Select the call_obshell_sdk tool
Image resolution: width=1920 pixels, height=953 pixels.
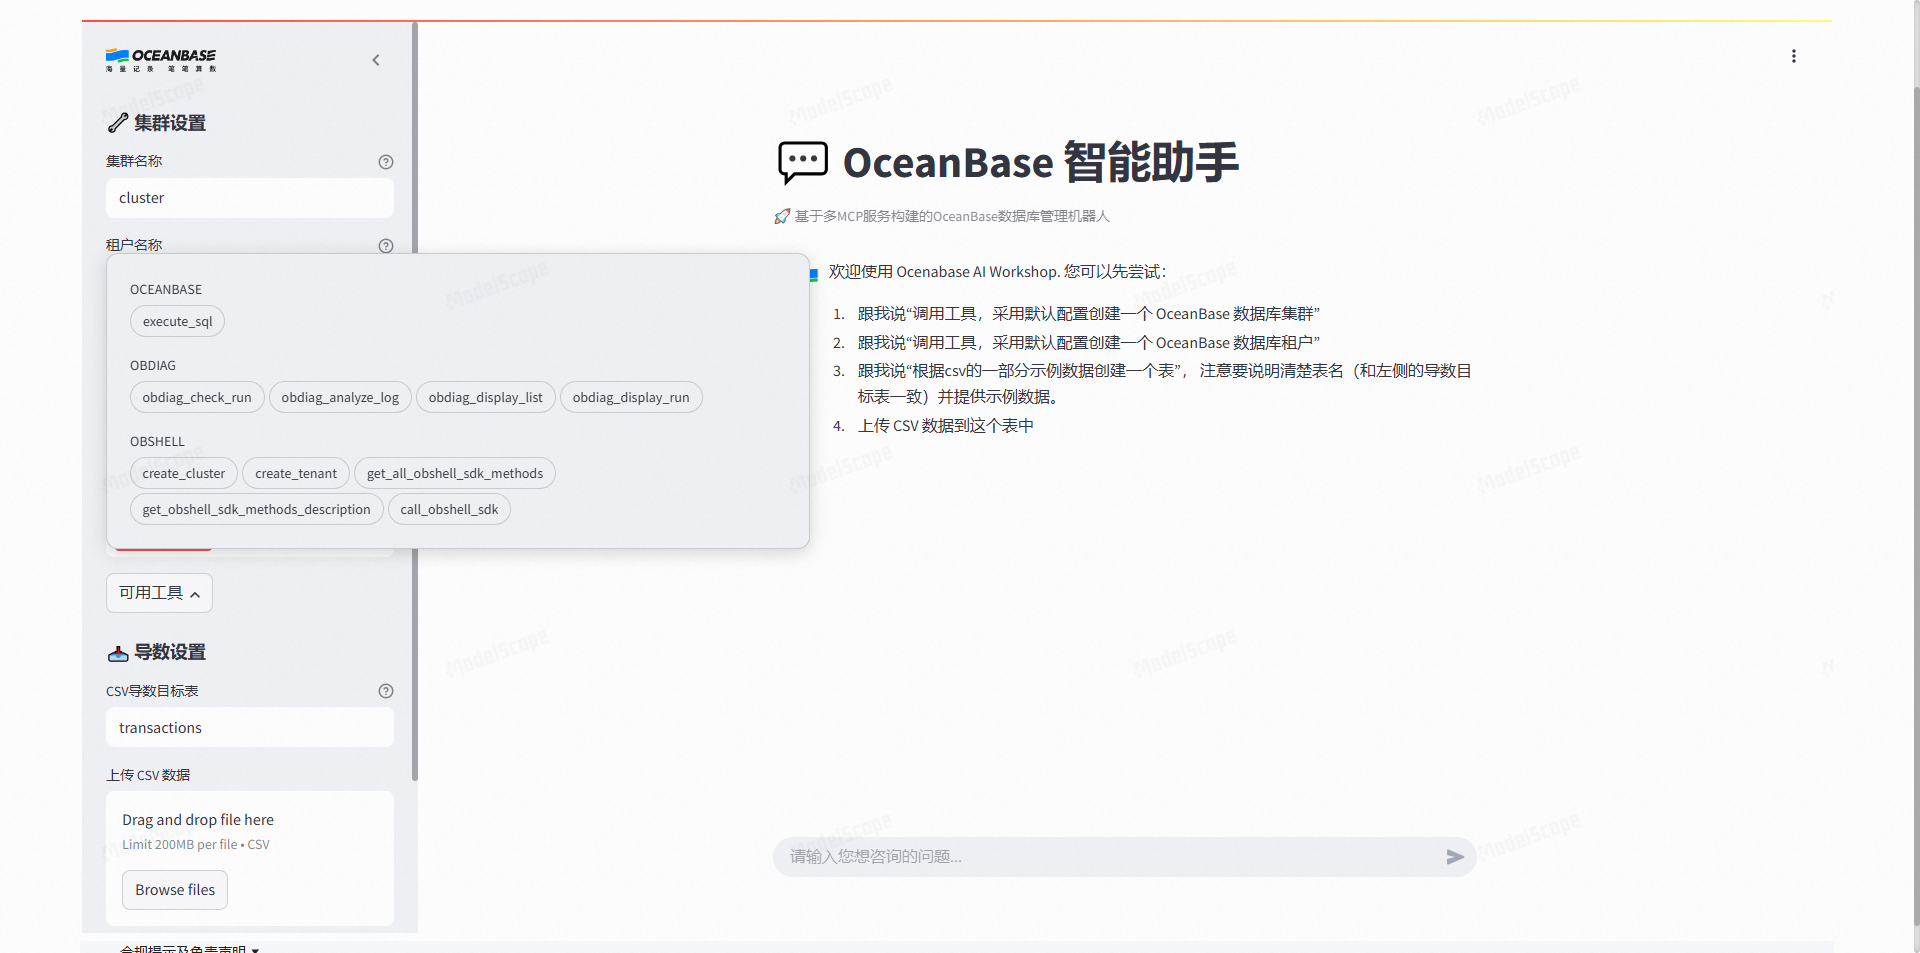tap(448, 509)
